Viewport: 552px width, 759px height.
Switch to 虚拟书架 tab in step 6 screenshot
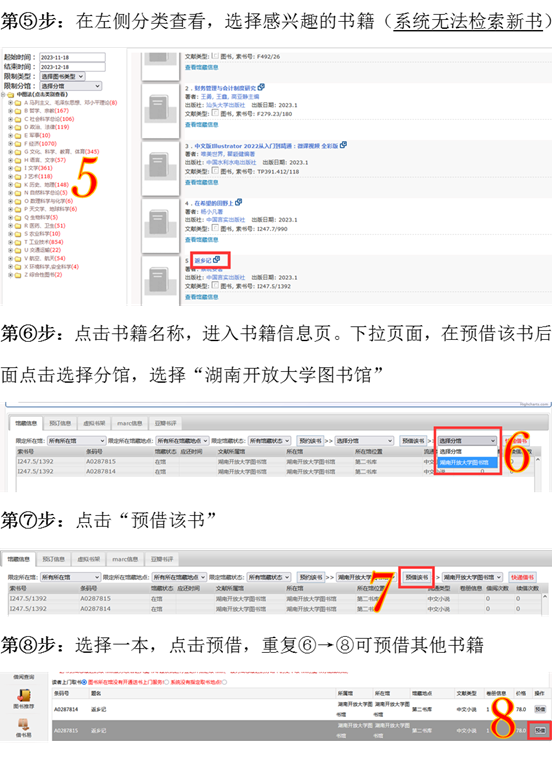(x=94, y=423)
